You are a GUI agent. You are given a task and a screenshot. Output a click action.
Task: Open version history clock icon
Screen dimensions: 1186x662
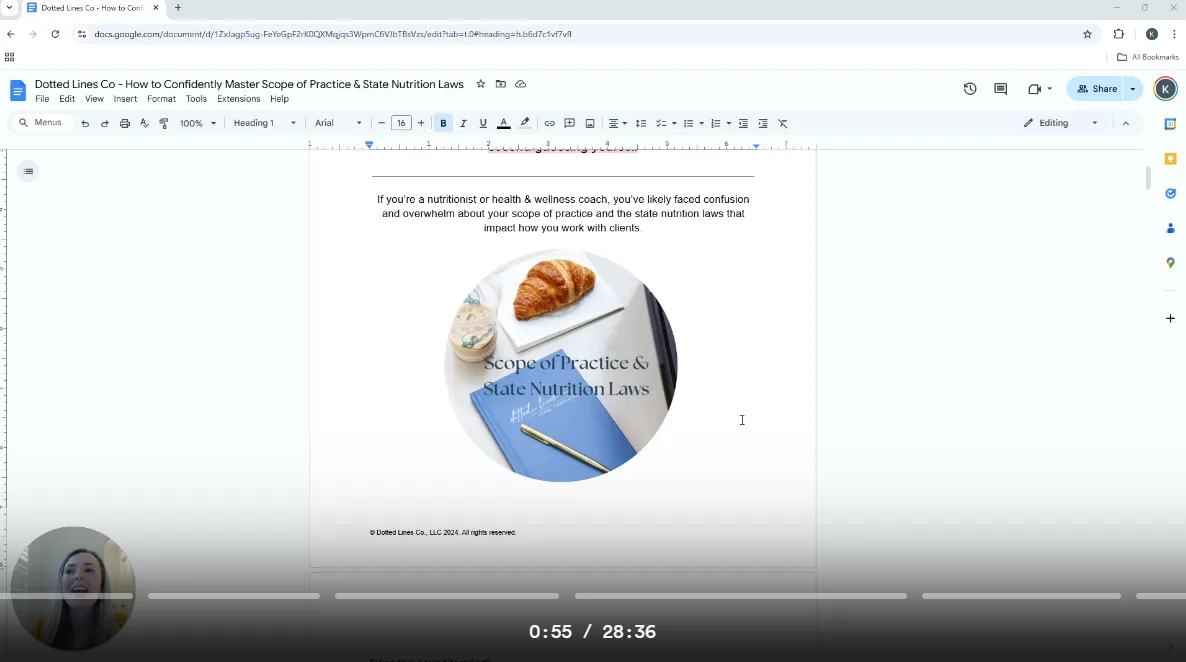pyautogui.click(x=969, y=89)
